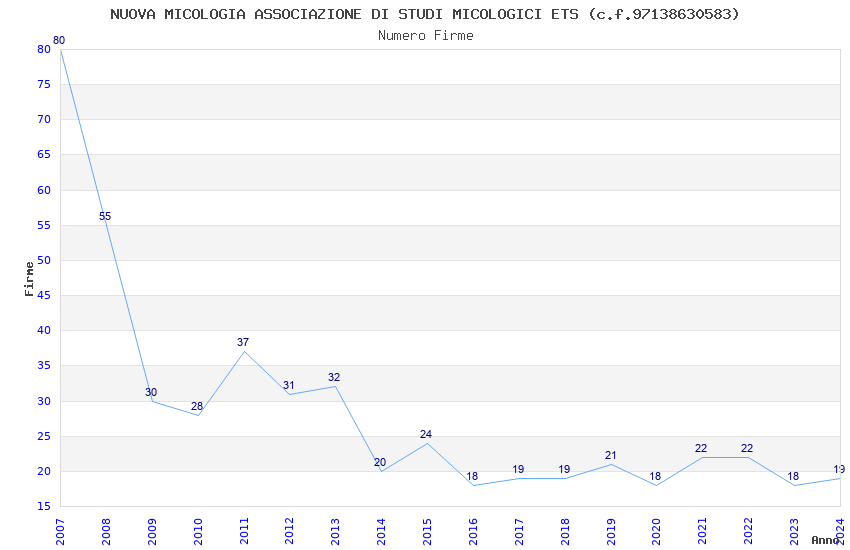The image size is (850, 550).
Task: Select the 2016 year label on x-axis
Action: (x=473, y=532)
